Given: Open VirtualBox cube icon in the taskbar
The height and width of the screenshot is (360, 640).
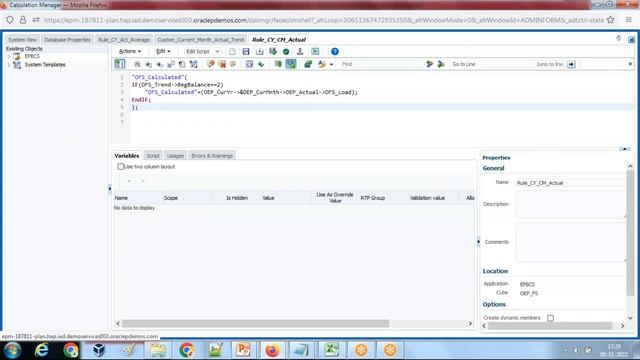Looking at the screenshot, I should tap(99, 350).
